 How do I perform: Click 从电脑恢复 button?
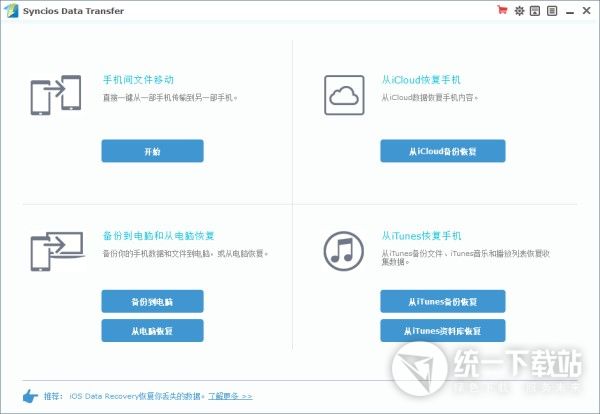(x=152, y=331)
